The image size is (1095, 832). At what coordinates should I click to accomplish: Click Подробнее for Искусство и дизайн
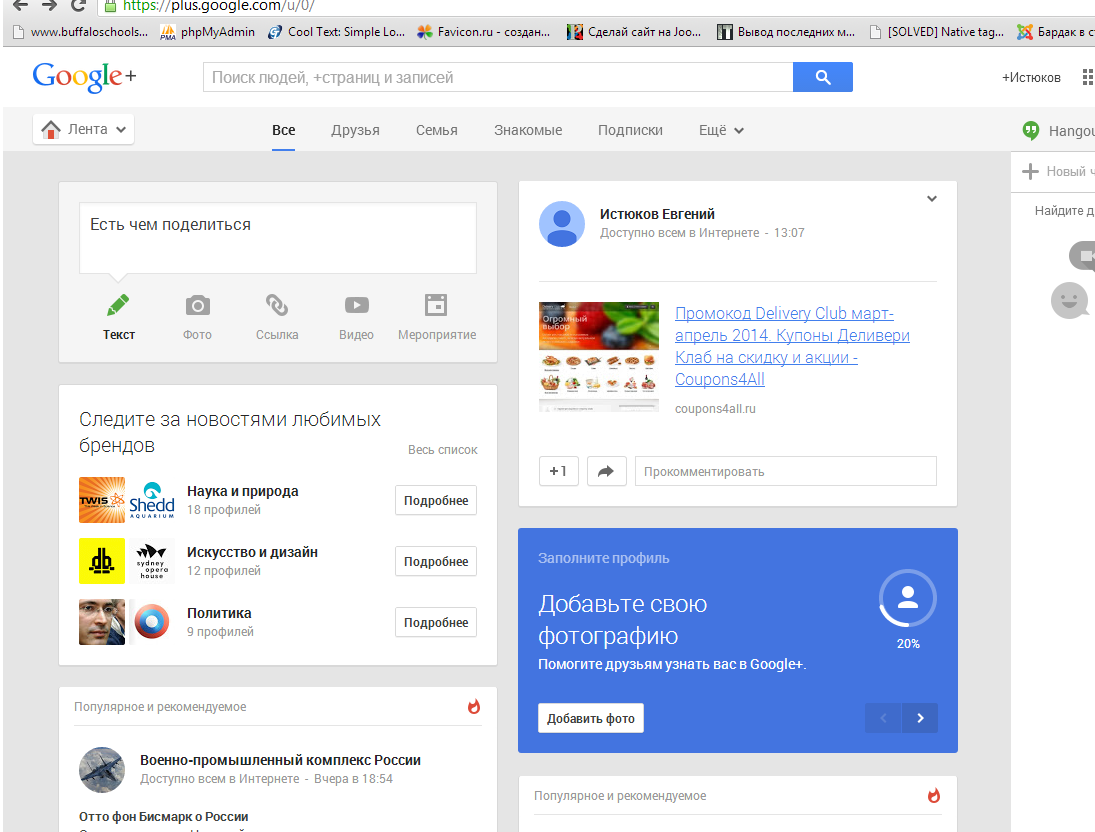click(436, 561)
